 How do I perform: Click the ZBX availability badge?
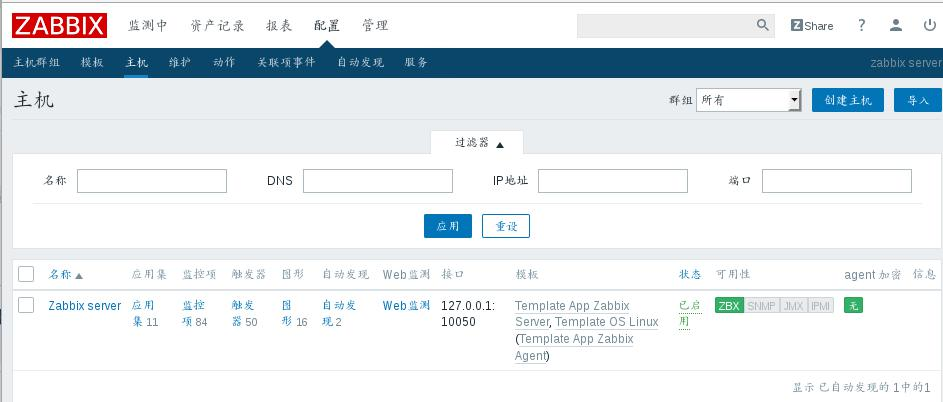point(729,305)
